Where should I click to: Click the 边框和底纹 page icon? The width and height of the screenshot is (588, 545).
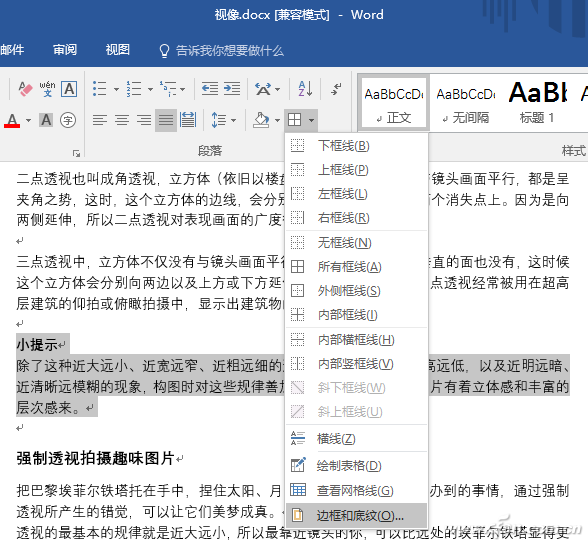point(297,515)
